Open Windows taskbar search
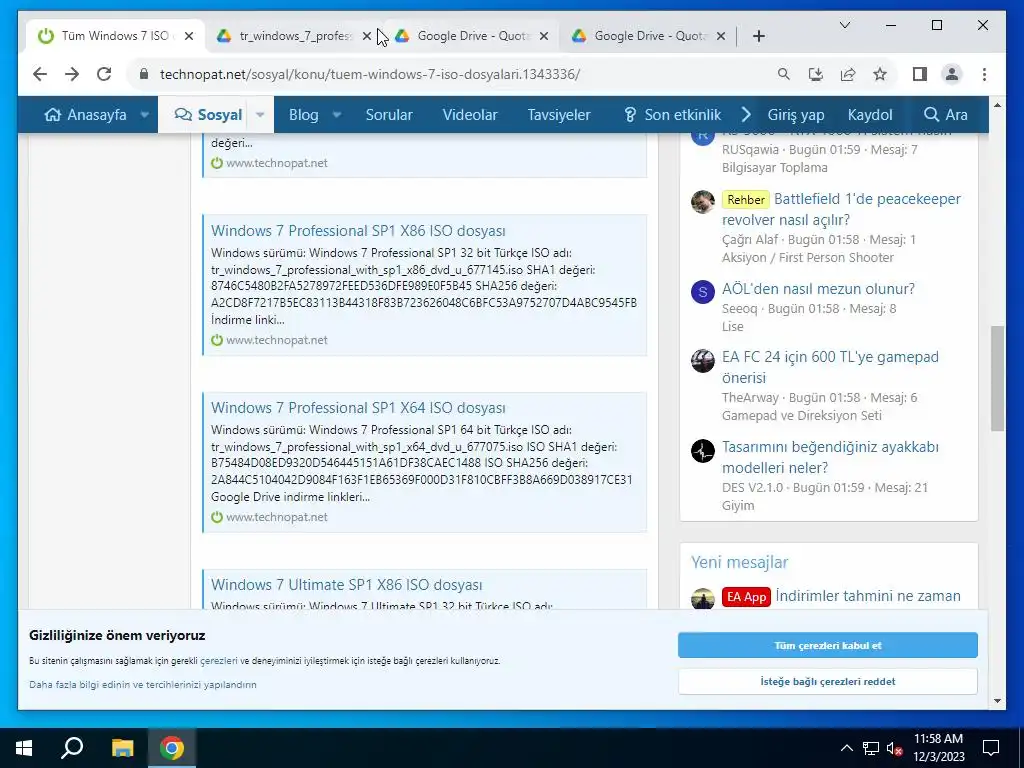 pos(72,748)
